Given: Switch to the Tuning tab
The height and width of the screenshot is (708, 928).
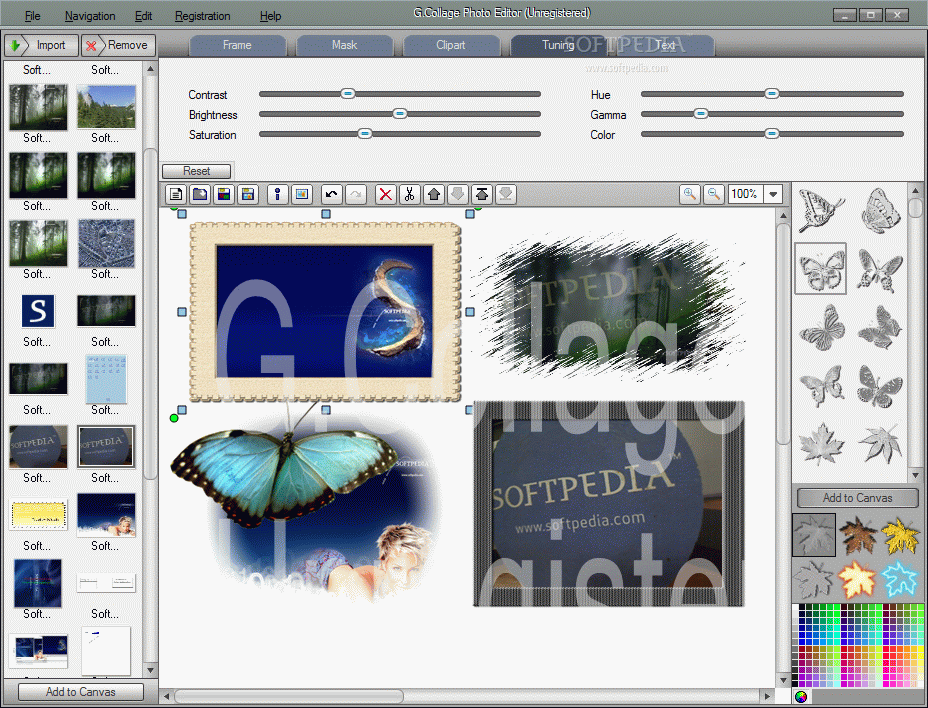Looking at the screenshot, I should (x=558, y=45).
